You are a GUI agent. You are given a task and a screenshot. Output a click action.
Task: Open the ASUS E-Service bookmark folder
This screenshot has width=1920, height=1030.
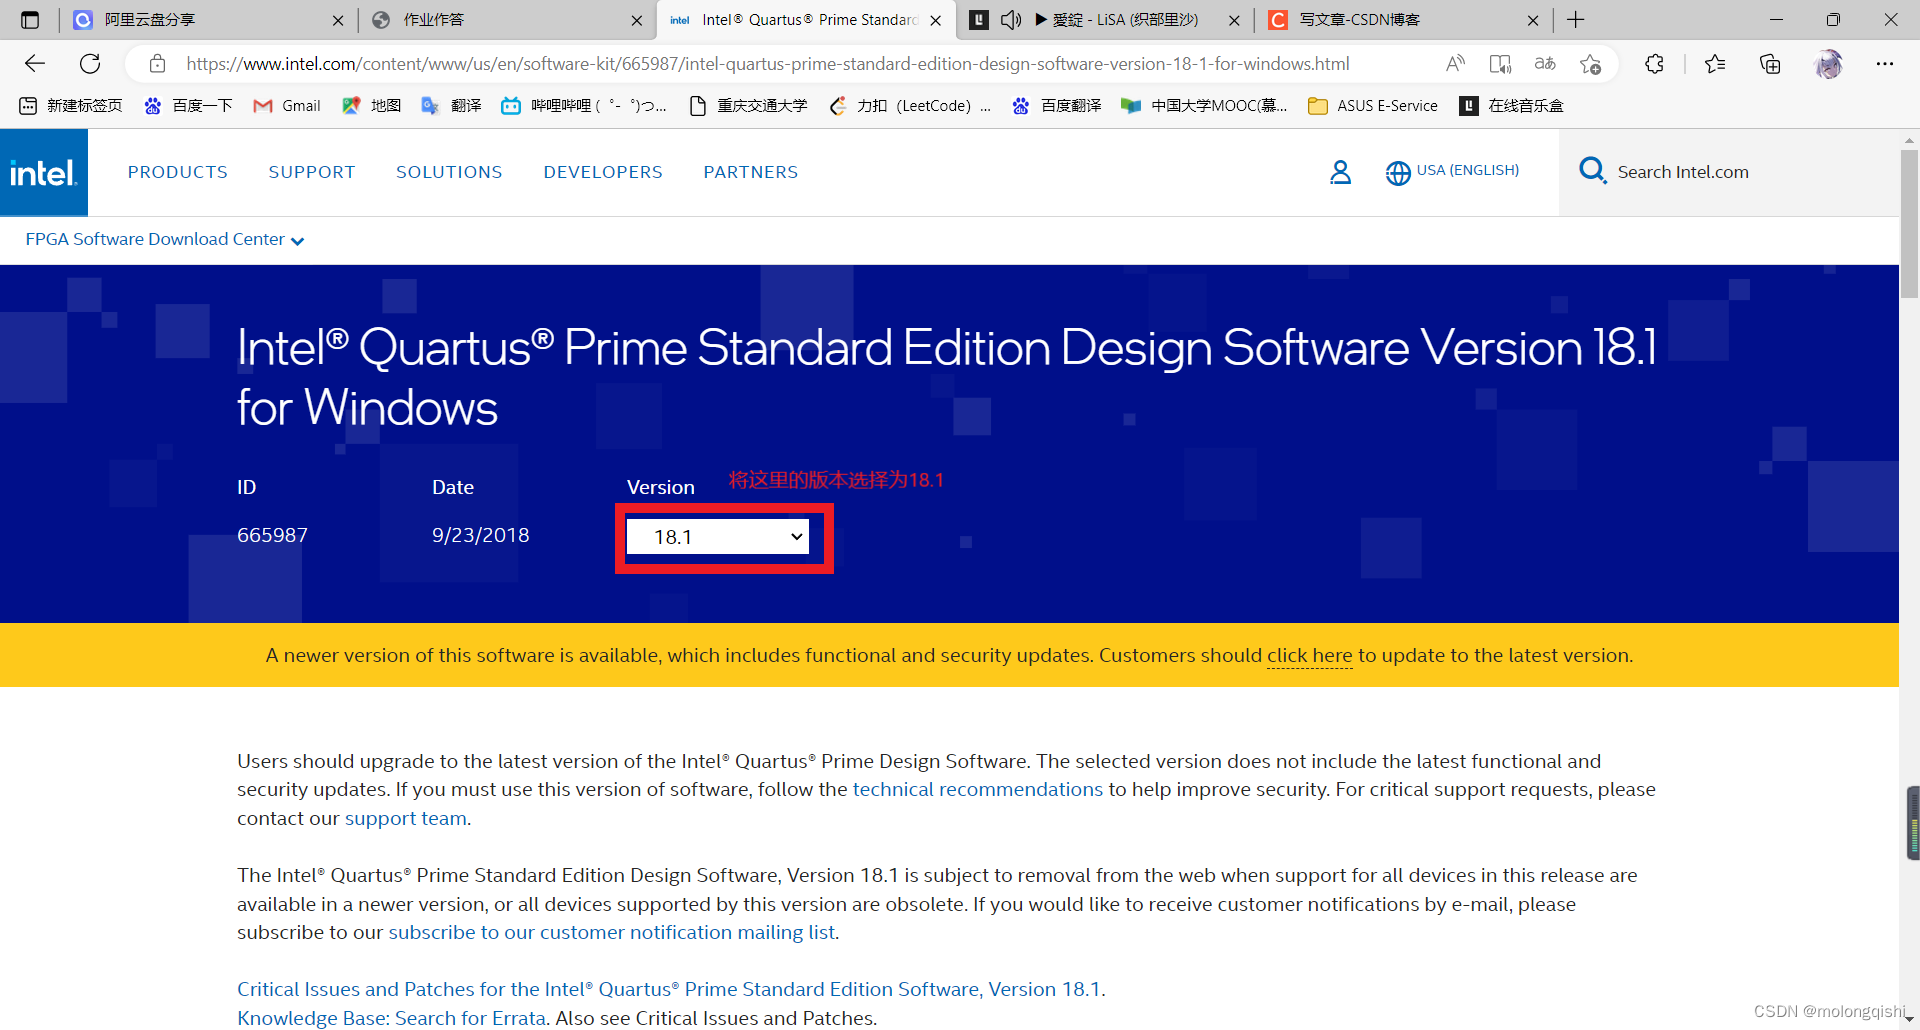(x=1373, y=106)
